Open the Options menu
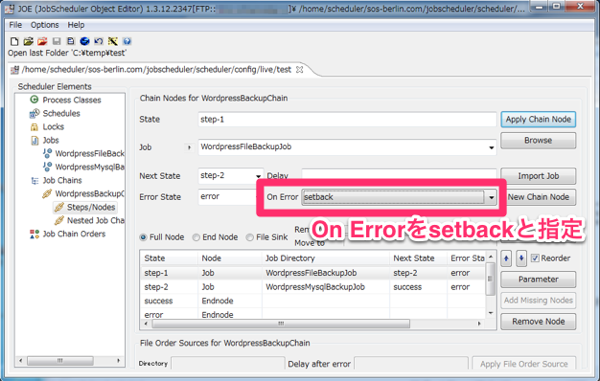The width and height of the screenshot is (600, 381). coord(45,25)
